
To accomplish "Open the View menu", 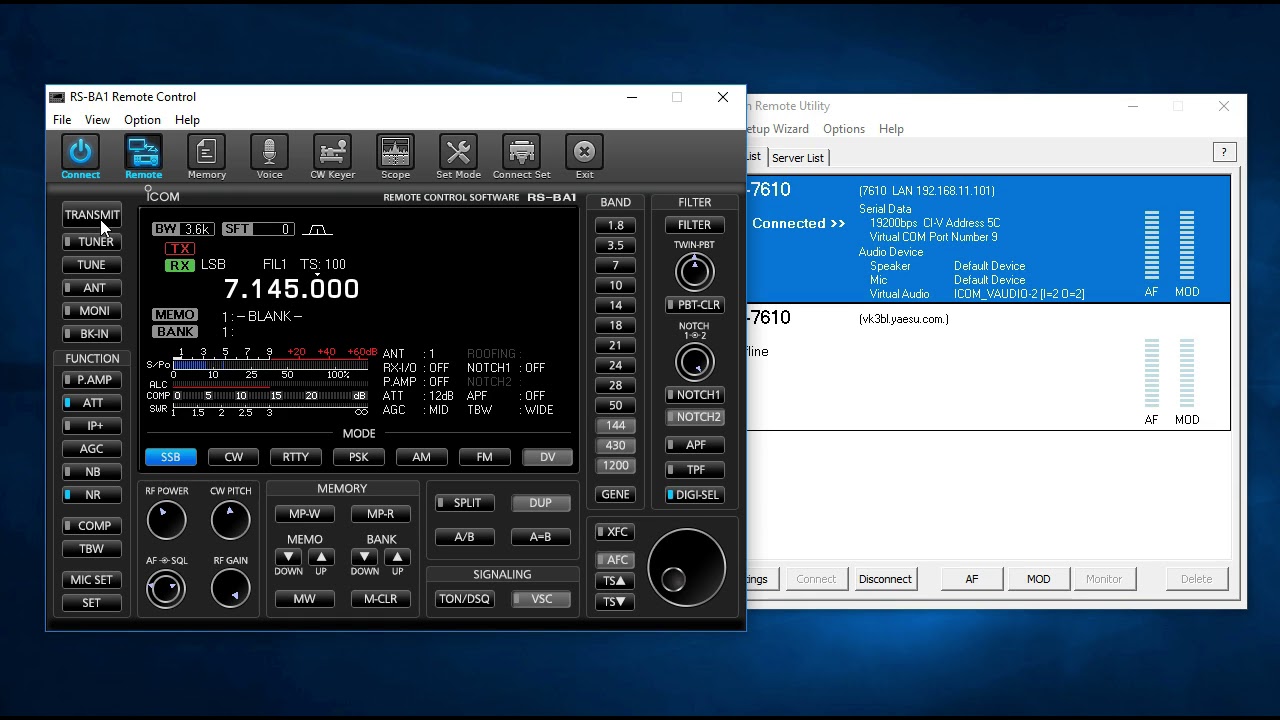I will coord(97,120).
